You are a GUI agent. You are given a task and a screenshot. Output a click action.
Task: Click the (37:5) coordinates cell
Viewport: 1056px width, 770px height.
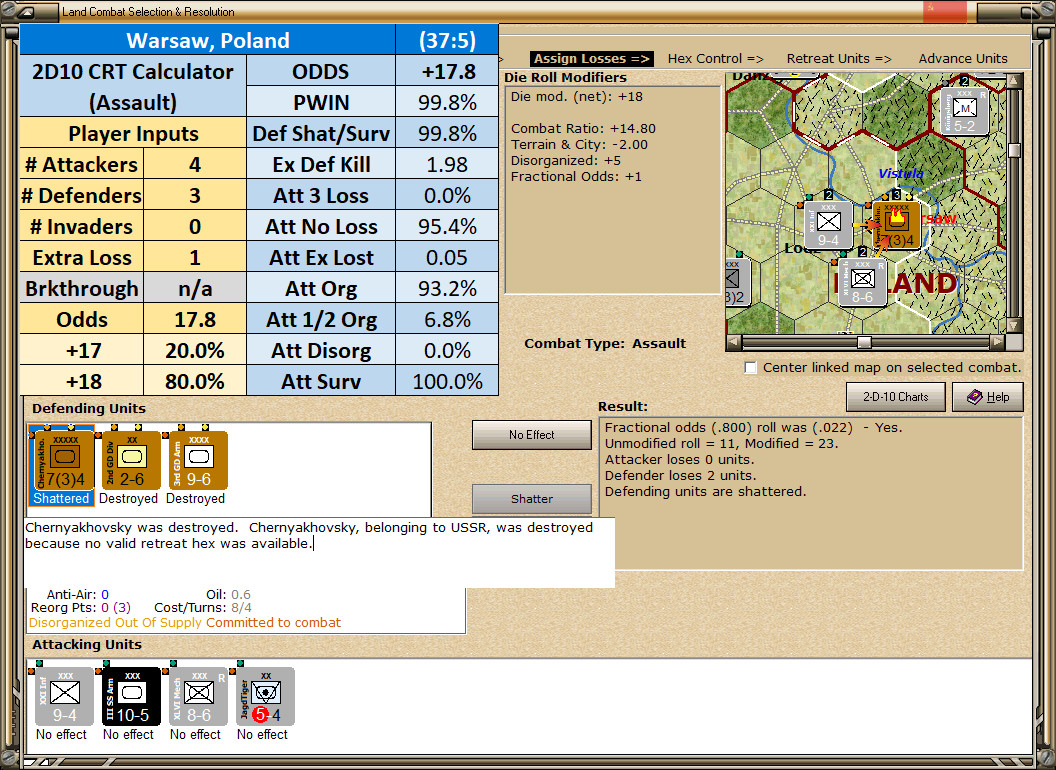(x=447, y=40)
